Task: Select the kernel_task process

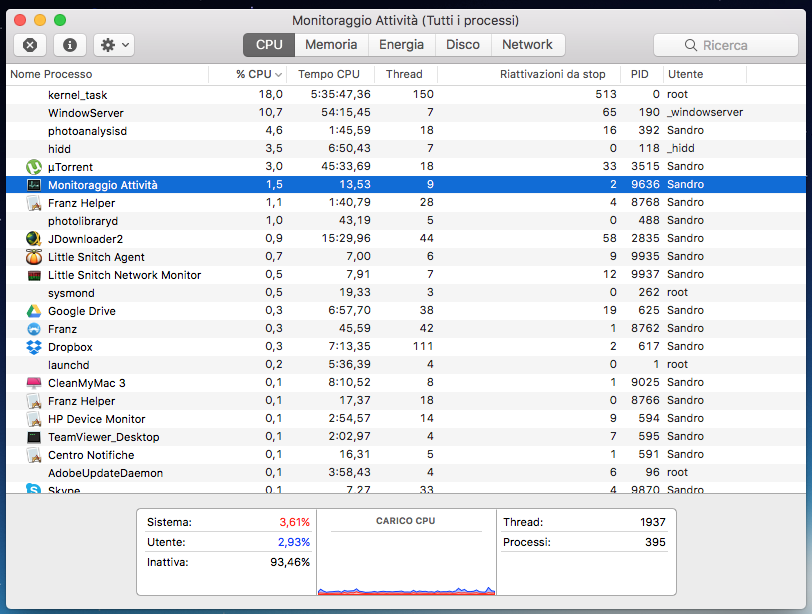Action: (406, 95)
